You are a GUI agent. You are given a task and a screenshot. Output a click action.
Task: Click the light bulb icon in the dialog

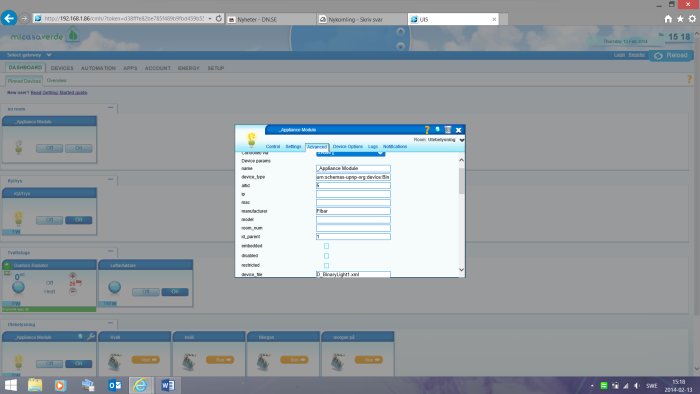tap(251, 139)
